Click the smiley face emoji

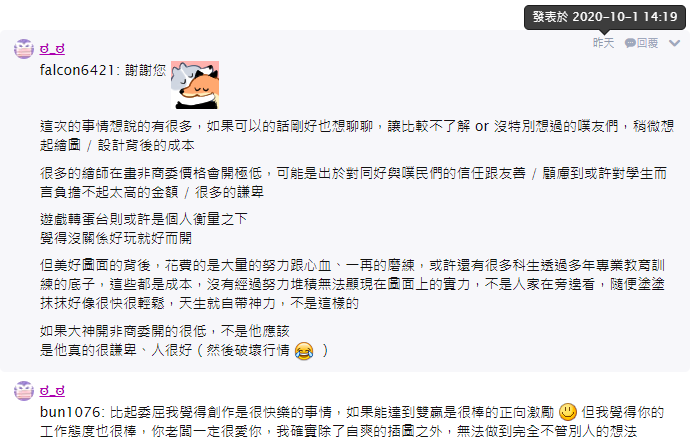tap(568, 412)
